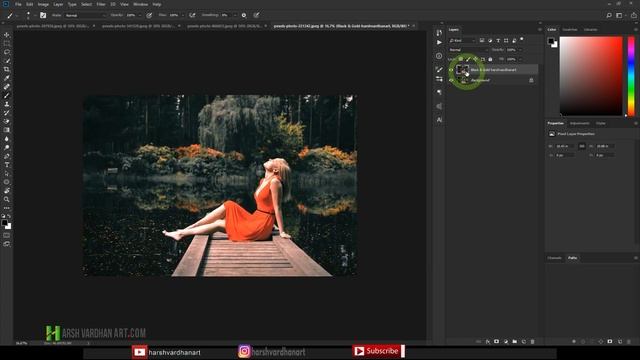
Task: Switch to the Channels tab
Action: (x=554, y=258)
